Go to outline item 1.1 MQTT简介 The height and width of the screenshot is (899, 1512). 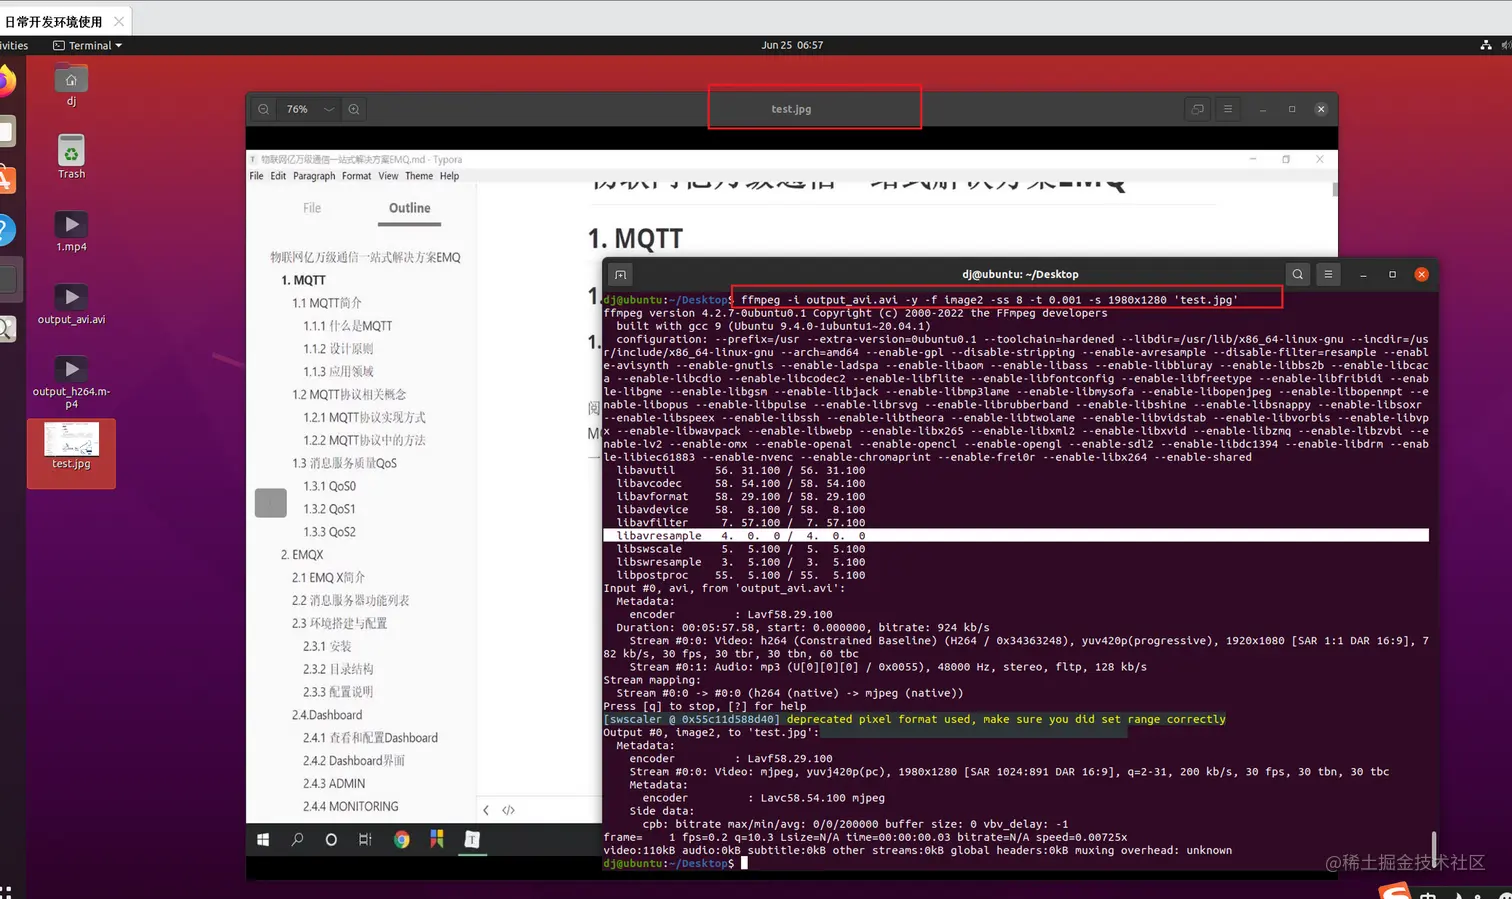pos(327,303)
